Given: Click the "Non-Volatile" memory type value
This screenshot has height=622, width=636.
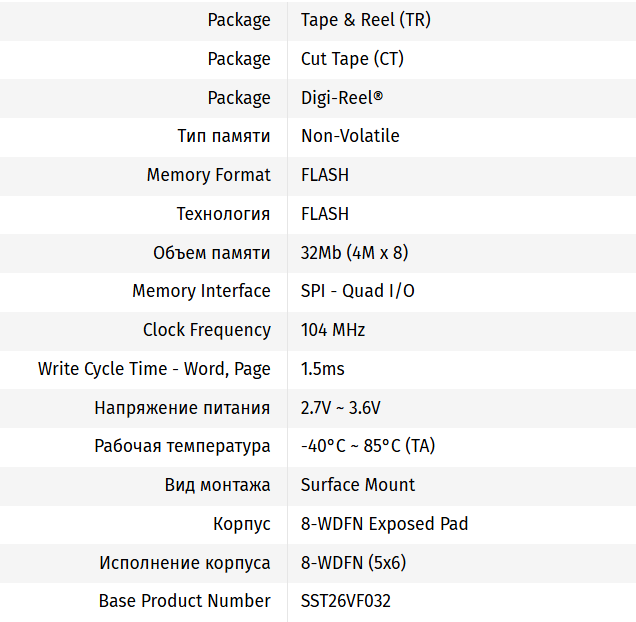Looking at the screenshot, I should [350, 136].
